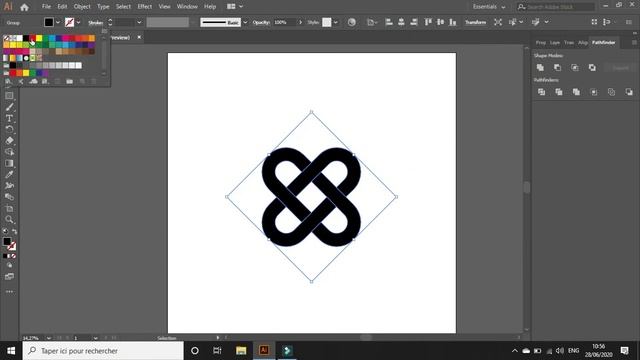
Task: Switch to the Layers panel tab
Action: [555, 42]
